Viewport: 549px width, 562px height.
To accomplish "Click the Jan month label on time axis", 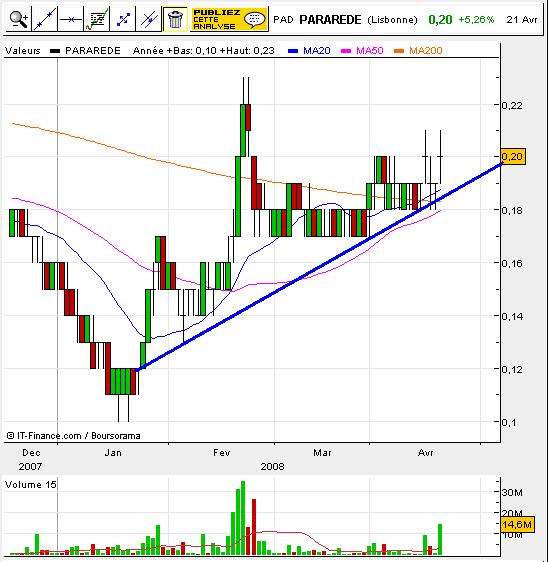I will [113, 453].
